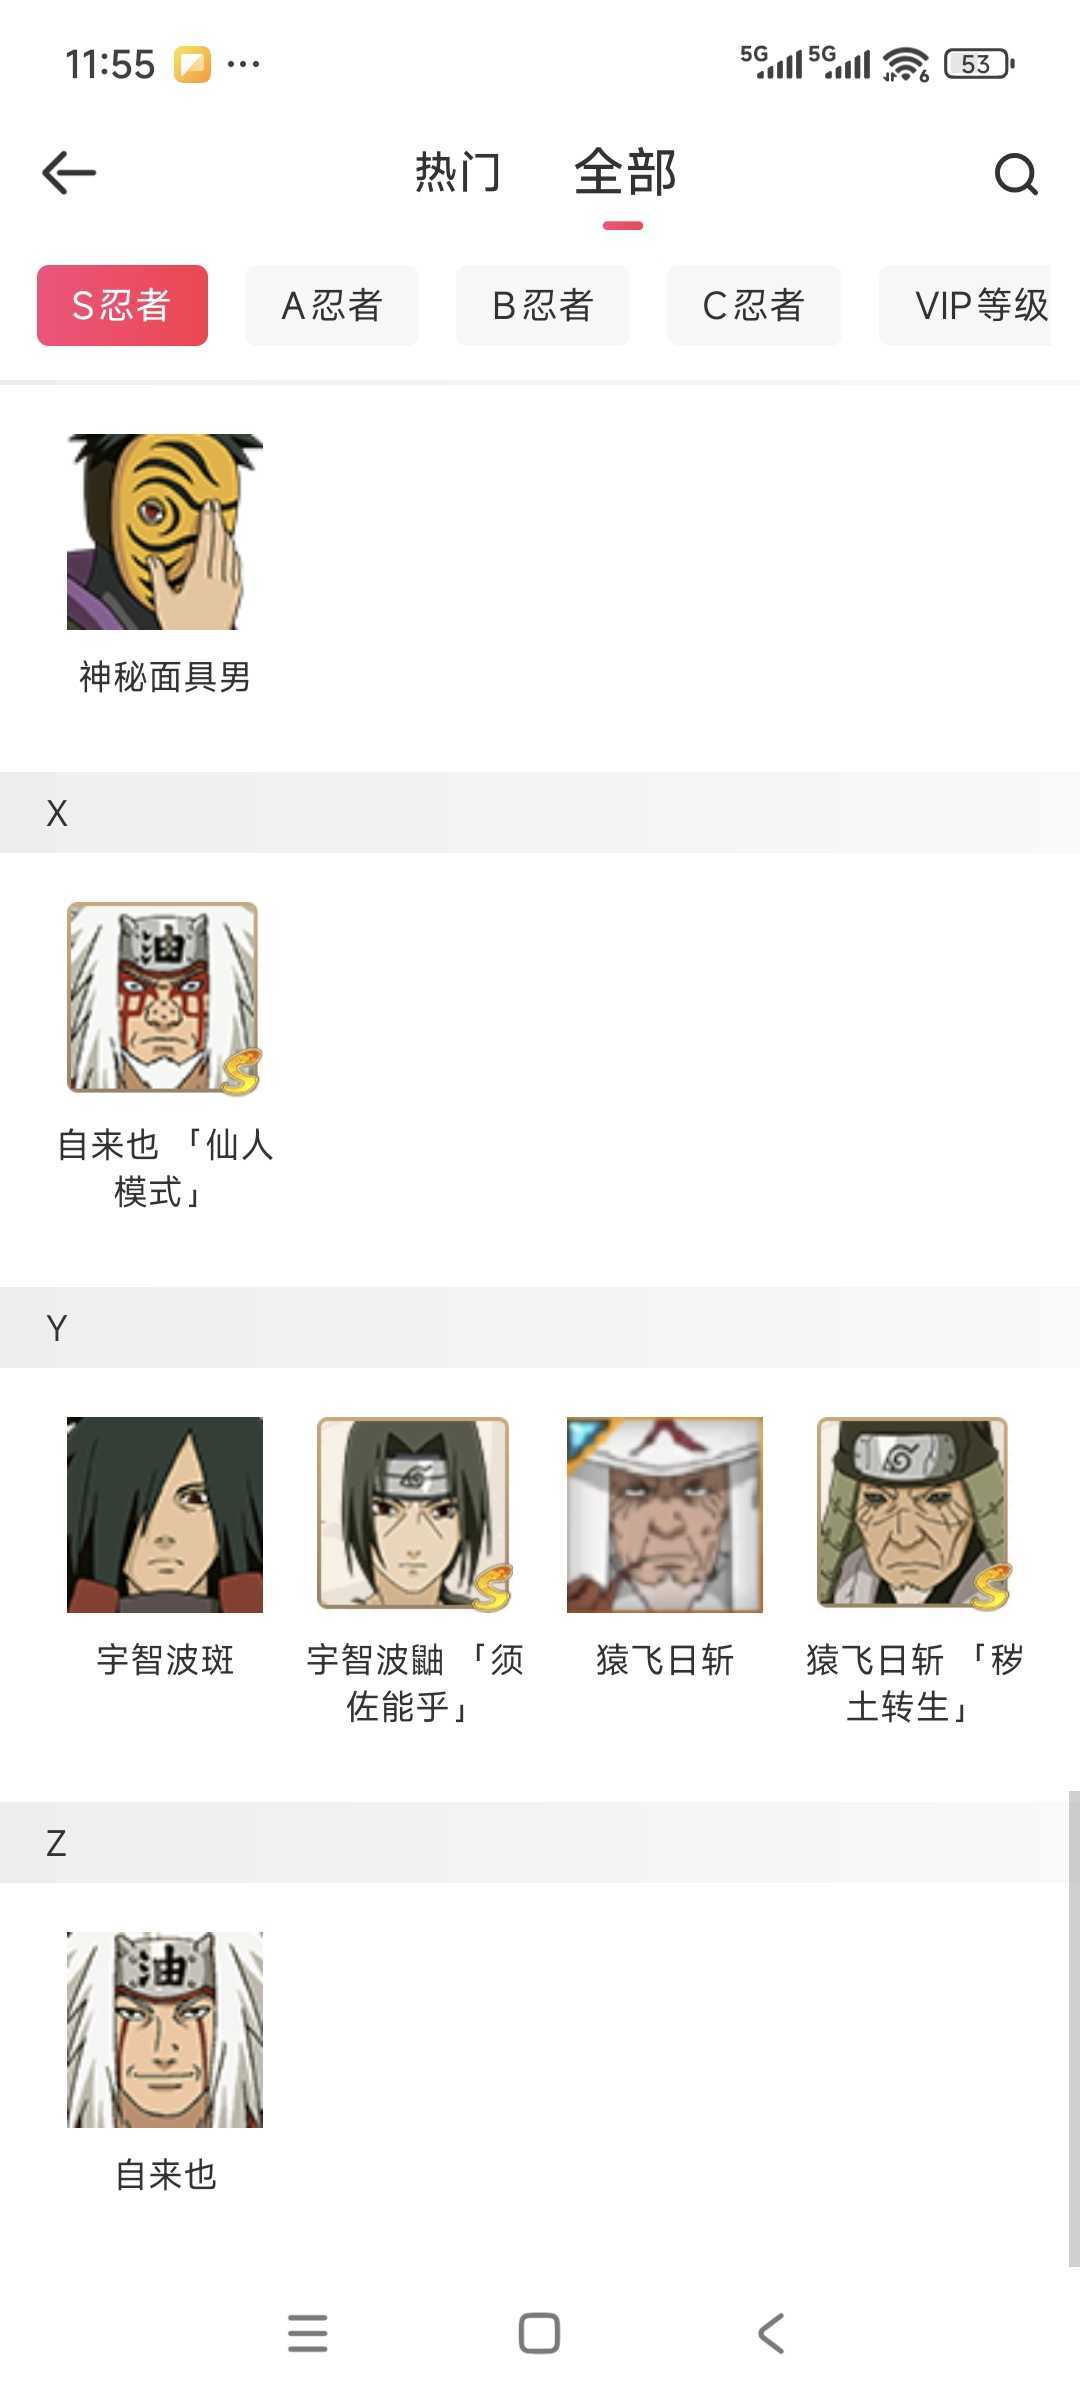
Task: Choose the C忍者 filter
Action: coord(754,305)
